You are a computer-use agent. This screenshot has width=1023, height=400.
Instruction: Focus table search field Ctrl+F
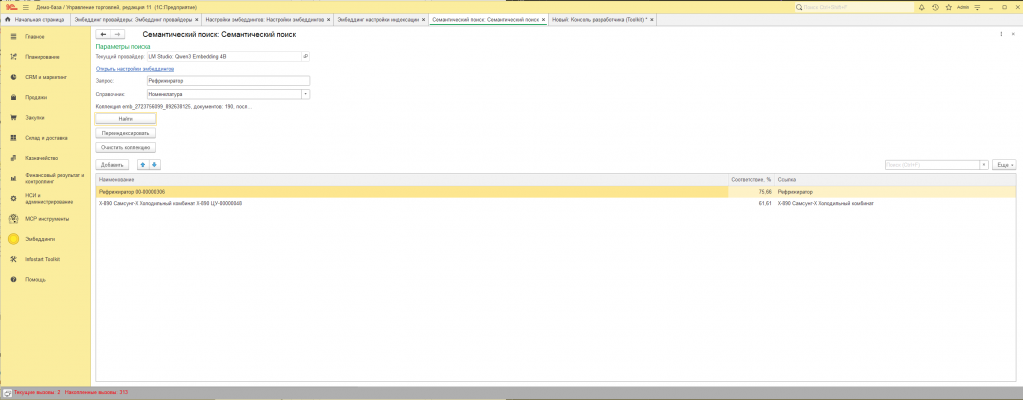click(932, 165)
